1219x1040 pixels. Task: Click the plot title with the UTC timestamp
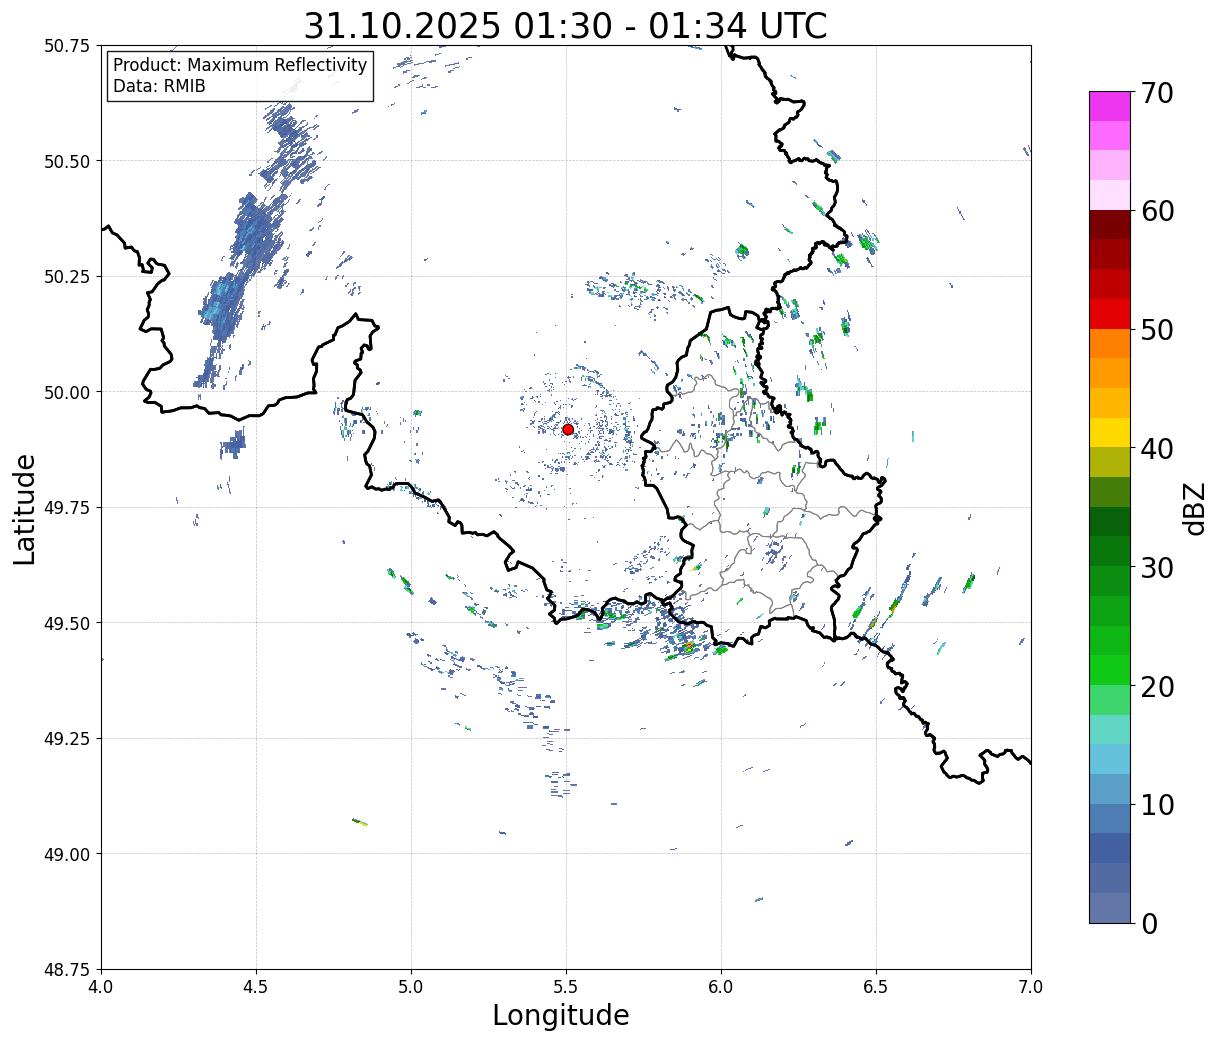[x=565, y=26]
